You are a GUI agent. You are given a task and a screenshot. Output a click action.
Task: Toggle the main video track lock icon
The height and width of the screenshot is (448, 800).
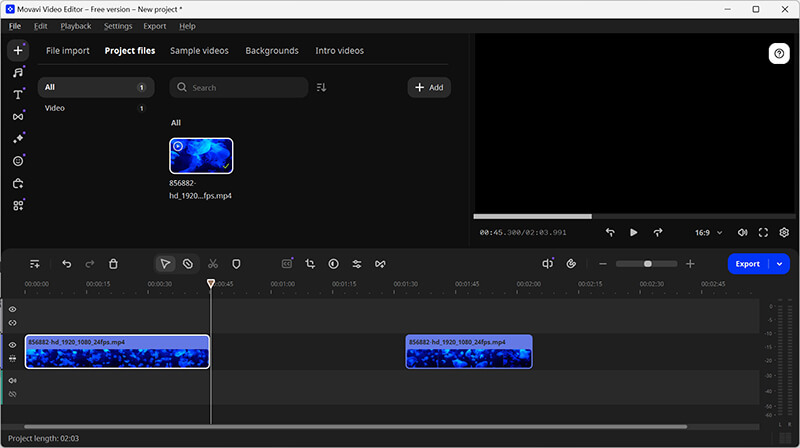pos(12,359)
